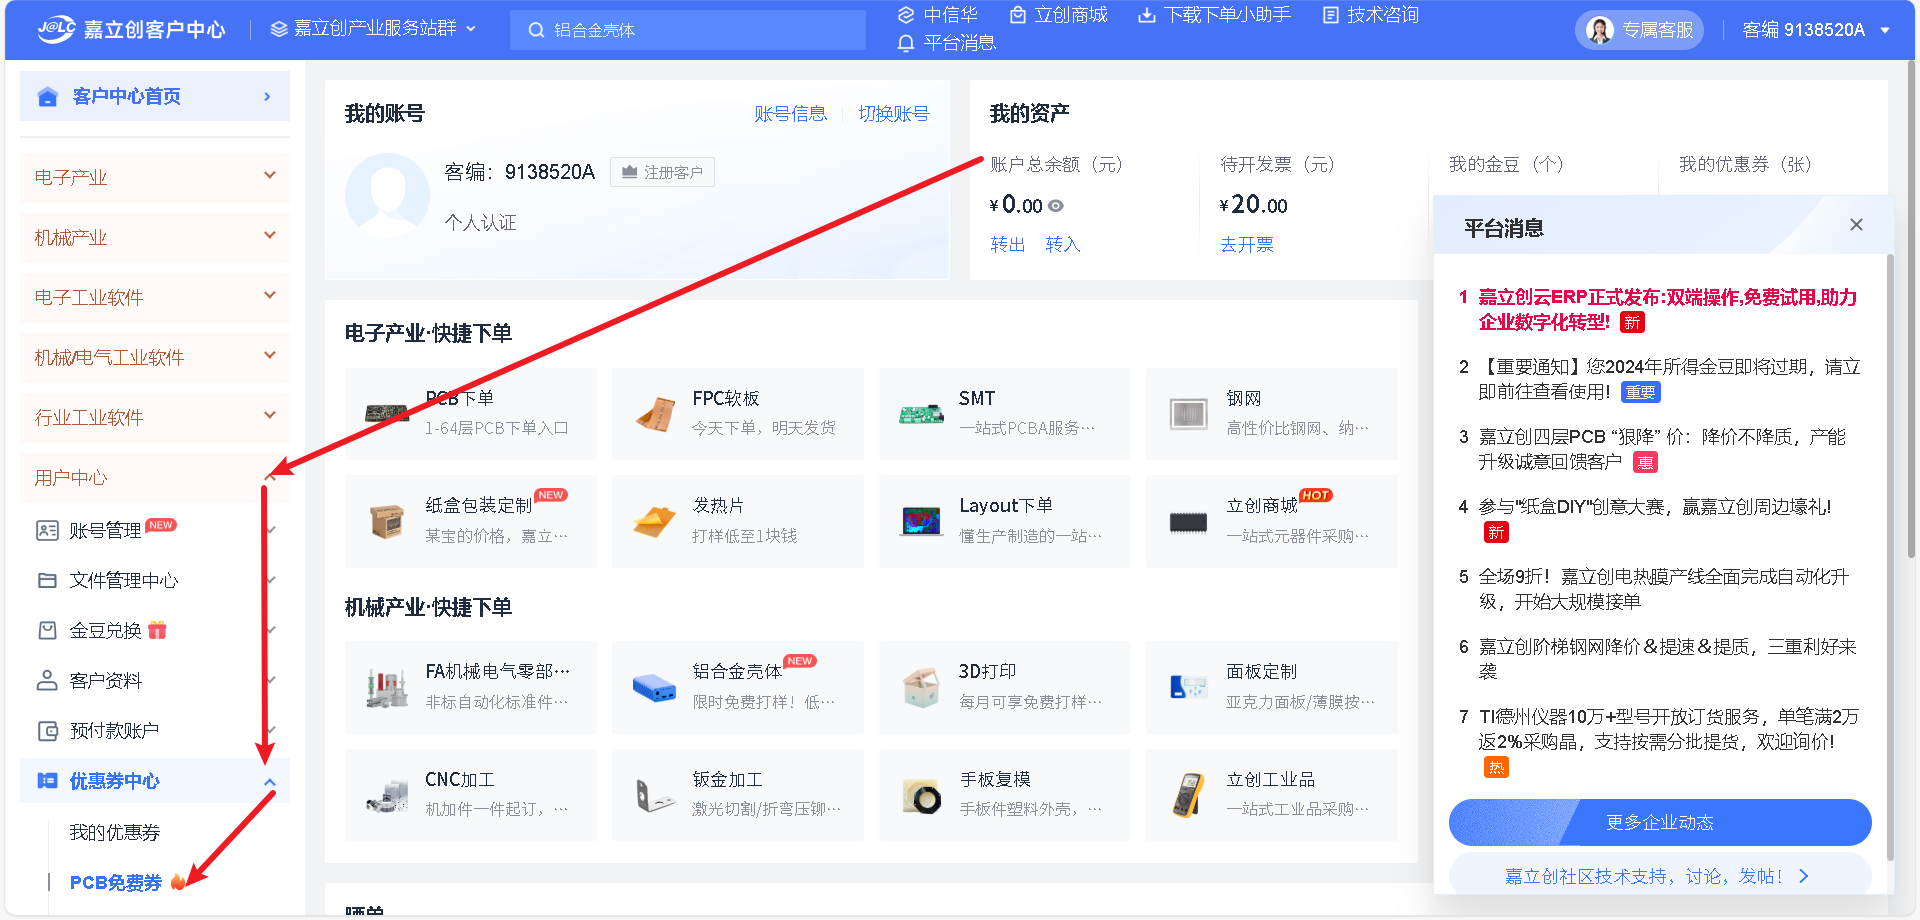Click the FPC软板 product icon
The image size is (1920, 920).
click(x=655, y=413)
